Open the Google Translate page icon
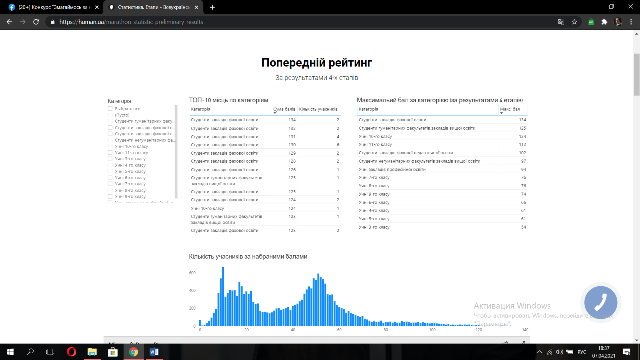The image size is (640, 360). [x=561, y=22]
